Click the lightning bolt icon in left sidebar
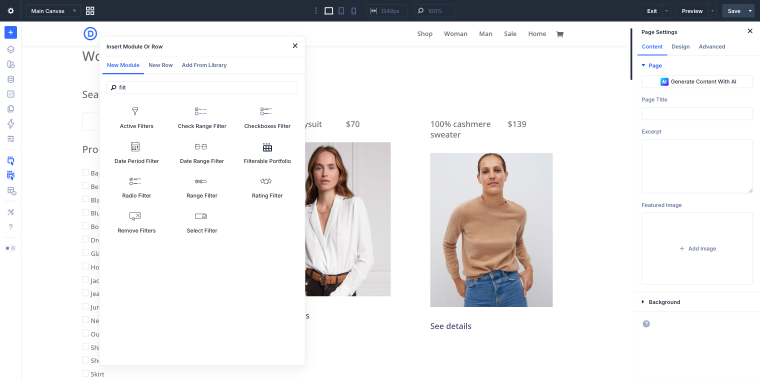Viewport: 760px width, 380px height. click(11, 124)
